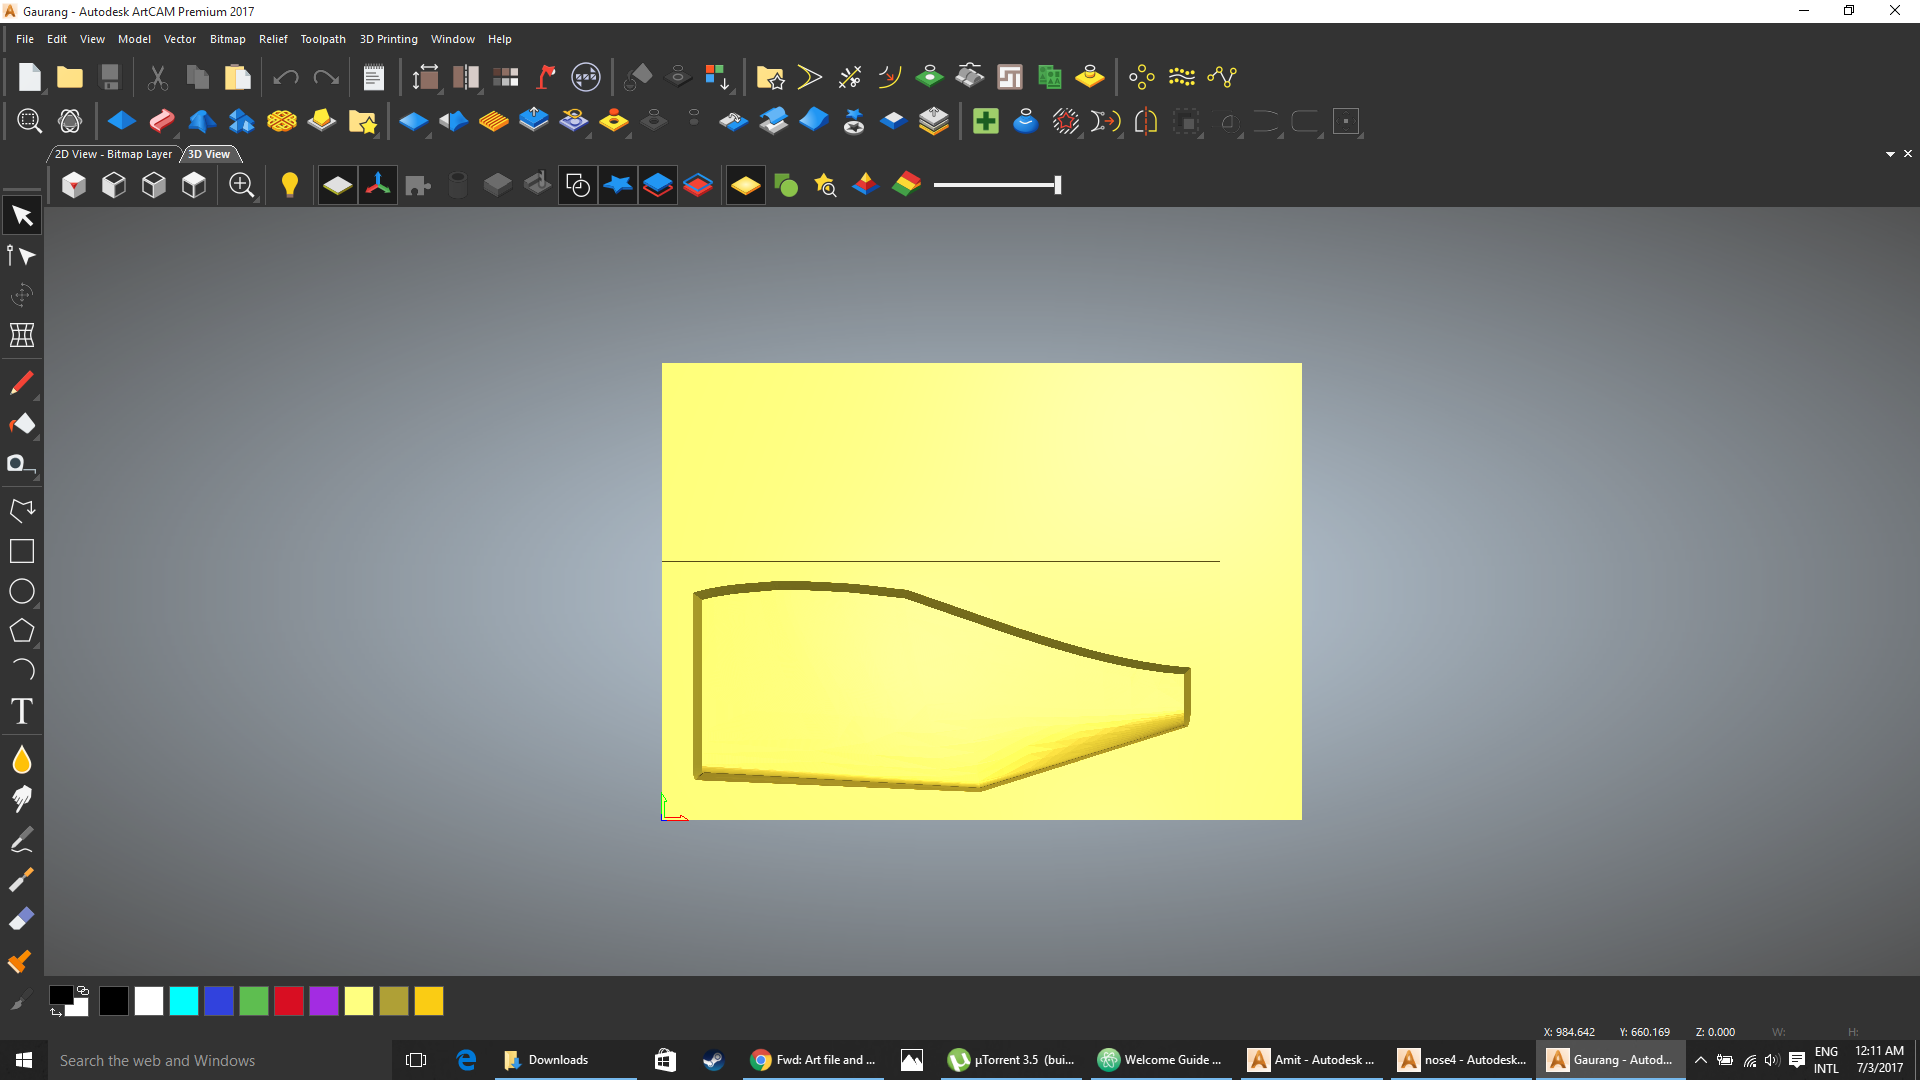1920x1080 pixels.
Task: Choose the red Paint brush tool
Action: pyautogui.click(x=22, y=383)
